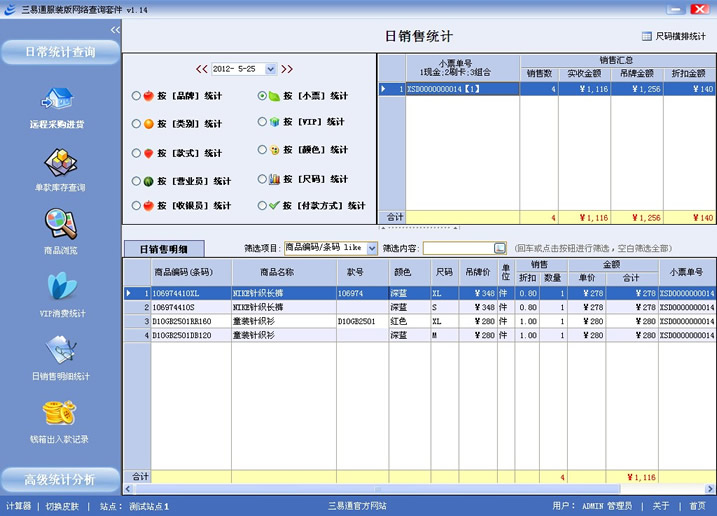The width and height of the screenshot is (717, 516).
Task: Click the 计算器 status bar link
Action: pos(18,506)
